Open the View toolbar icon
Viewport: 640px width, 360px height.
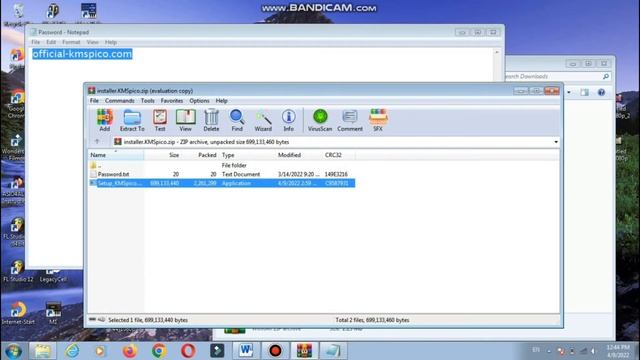coord(185,120)
